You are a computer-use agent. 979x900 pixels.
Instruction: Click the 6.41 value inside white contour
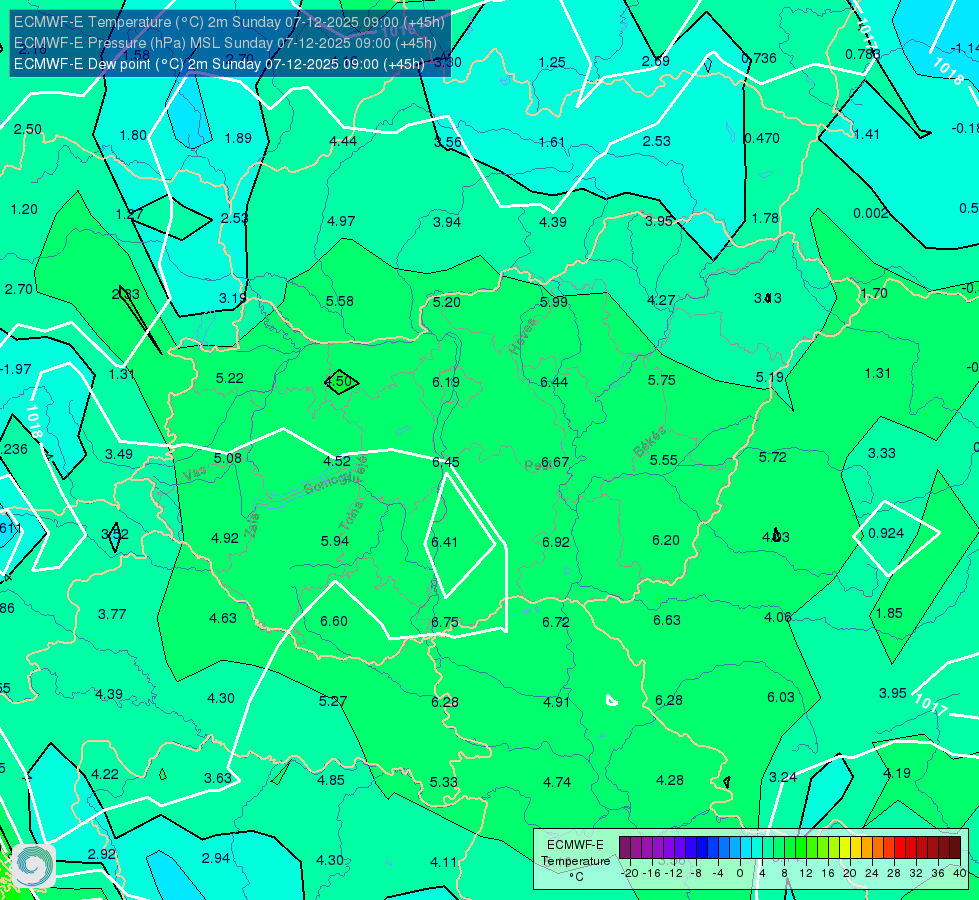click(x=445, y=542)
